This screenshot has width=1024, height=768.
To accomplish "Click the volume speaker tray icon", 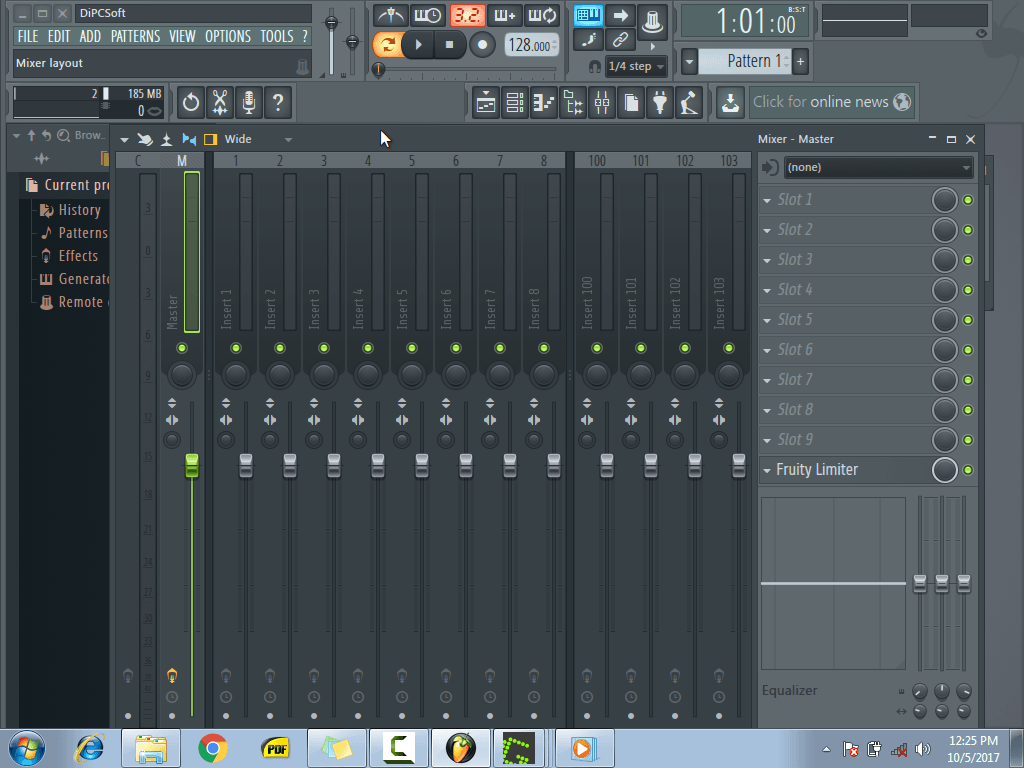I will coord(922,749).
